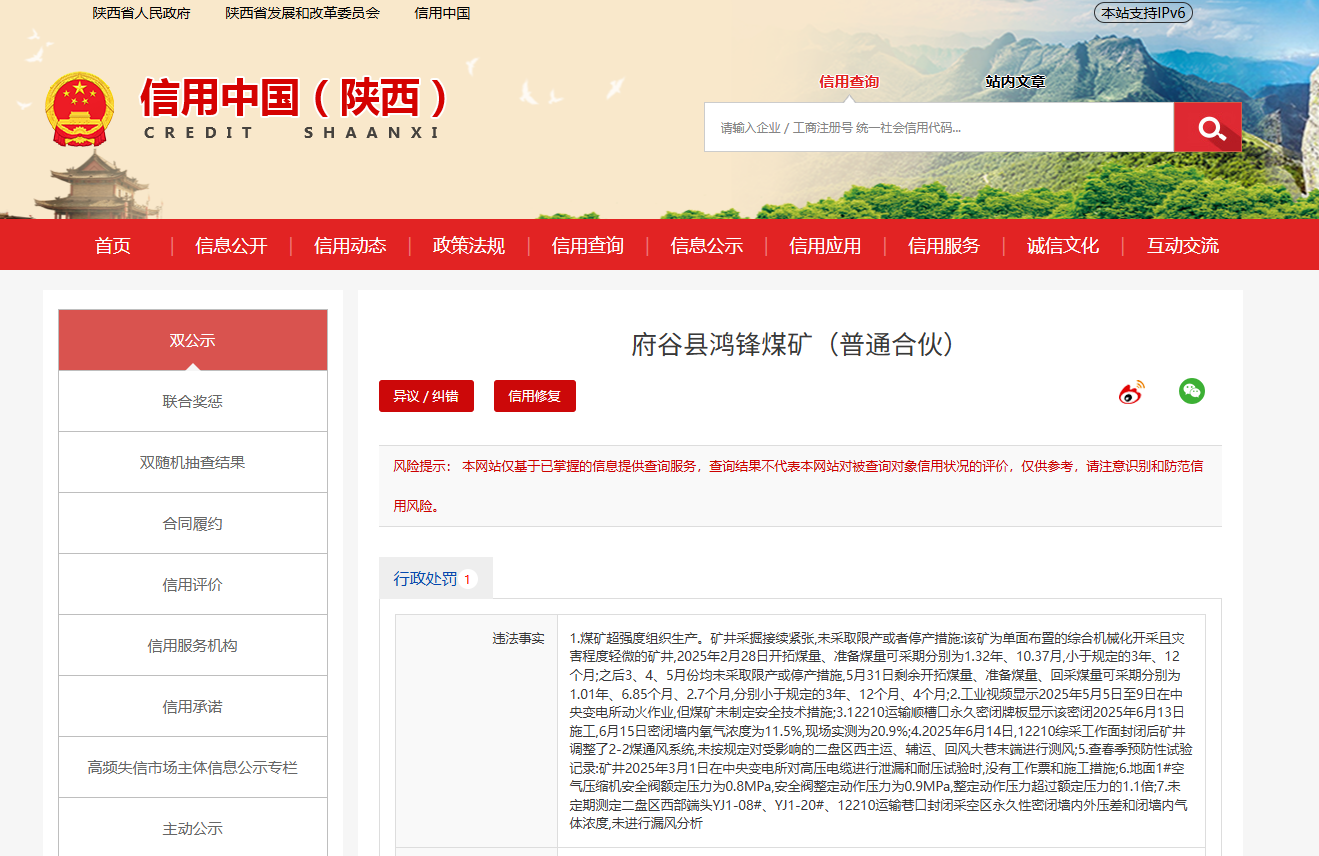Viewport: 1319px width, 856px height.
Task: Select 合同履约 in the sidebar
Action: (193, 523)
